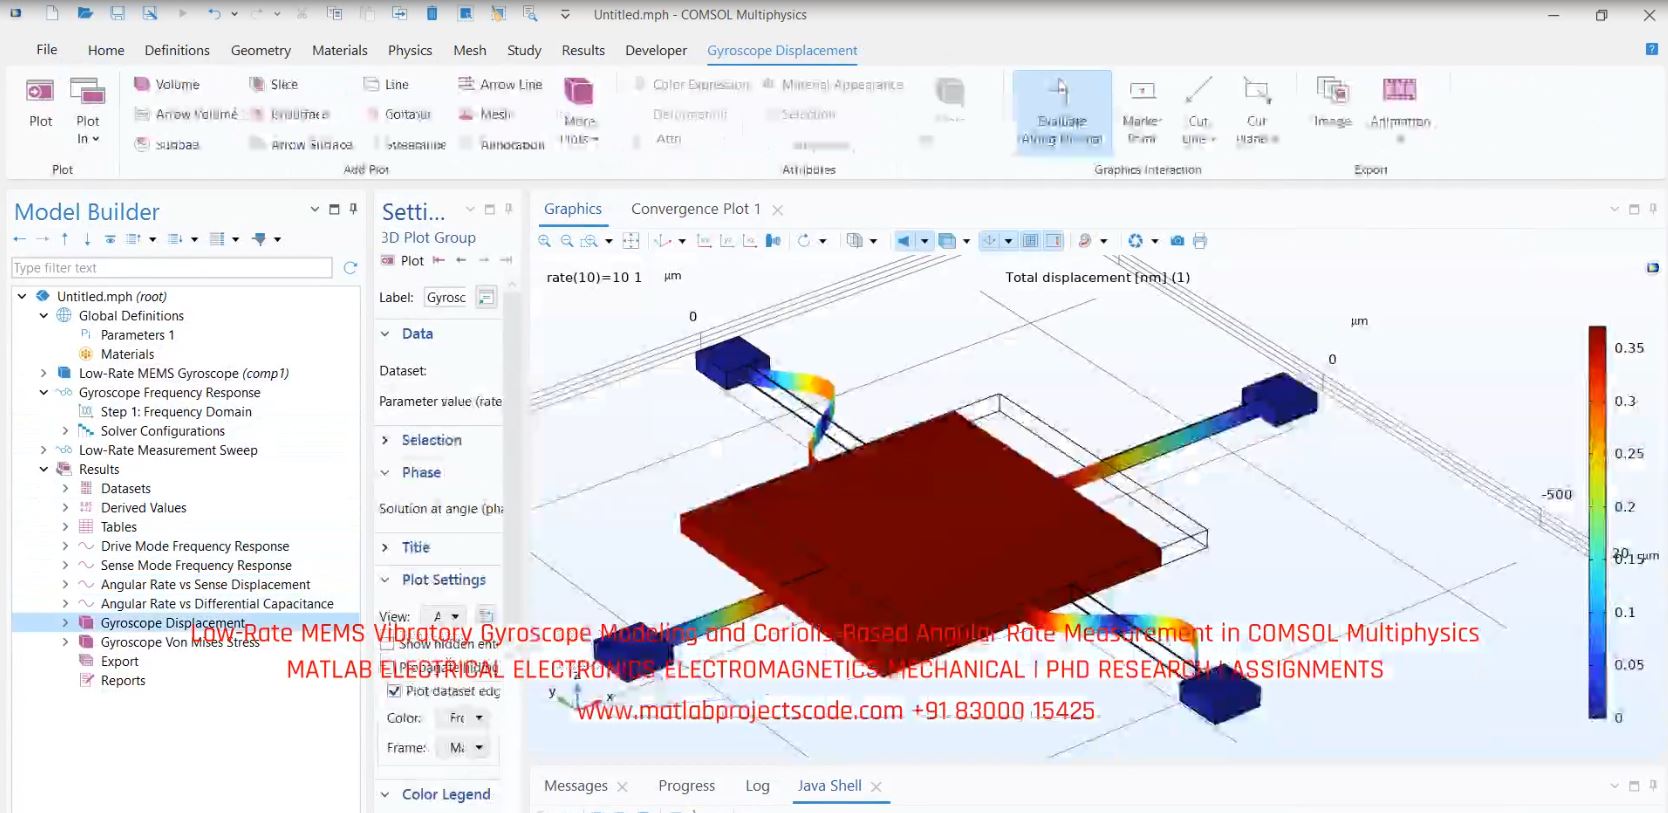Select the Parameters 1 node
Image resolution: width=1668 pixels, height=813 pixels.
[137, 335]
